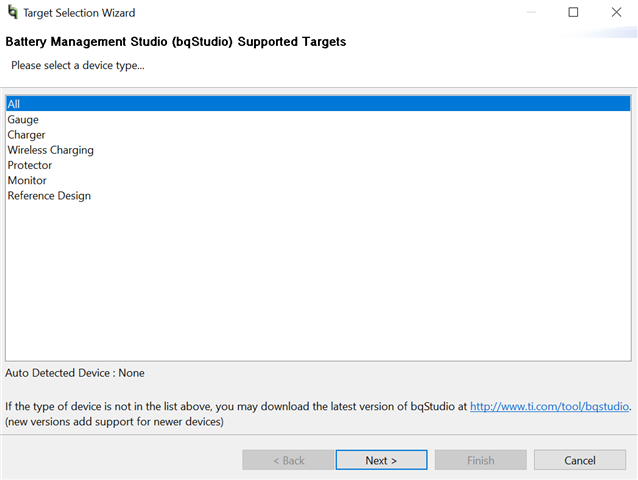The image size is (638, 480).
Task: Maximize the Target Selection Wizard window
Action: click(x=573, y=13)
